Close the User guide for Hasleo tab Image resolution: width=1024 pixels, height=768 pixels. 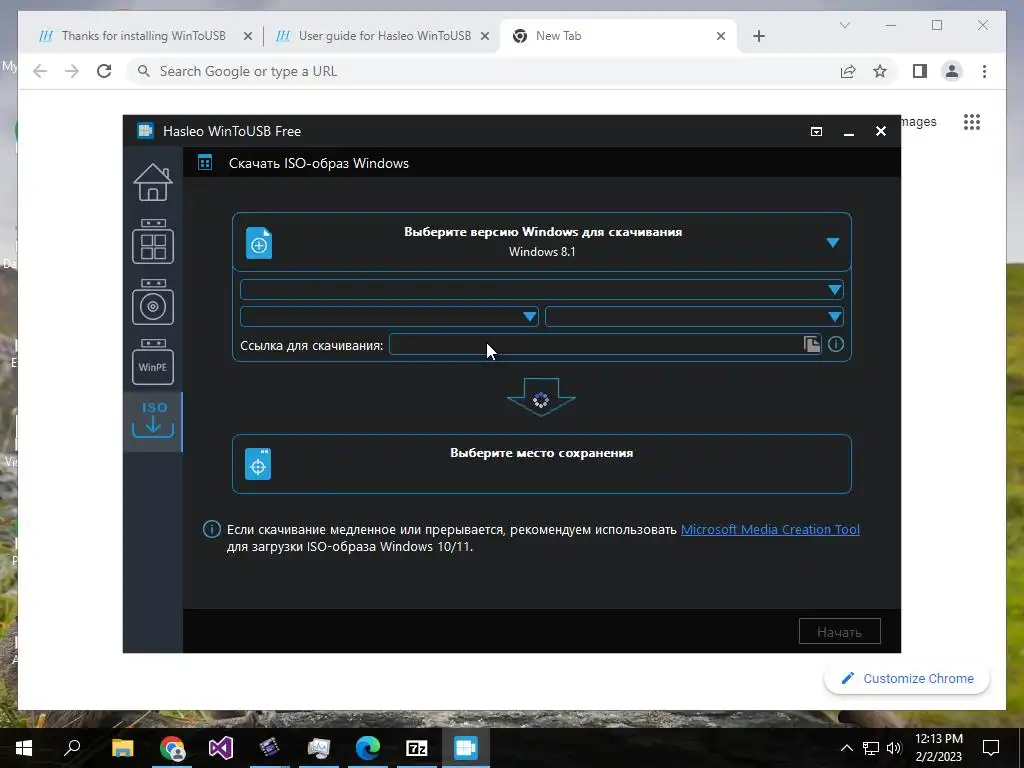click(x=485, y=36)
